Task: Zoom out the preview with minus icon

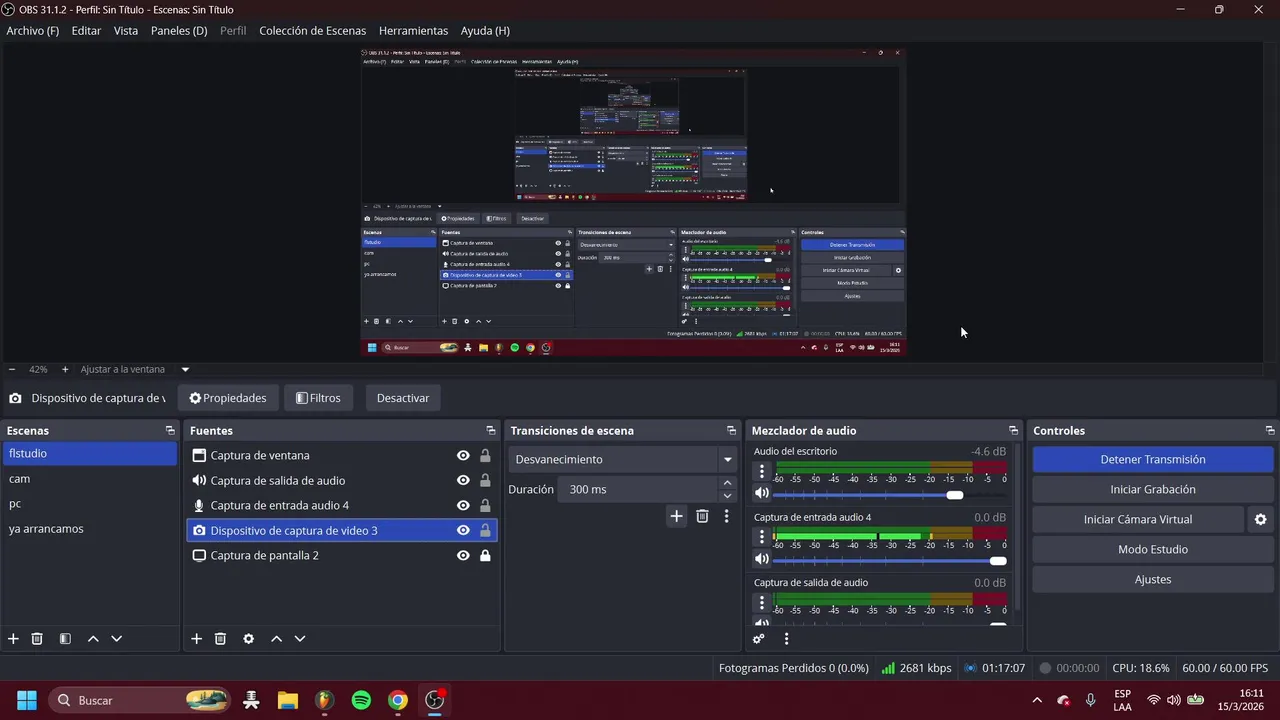Action: point(12,369)
